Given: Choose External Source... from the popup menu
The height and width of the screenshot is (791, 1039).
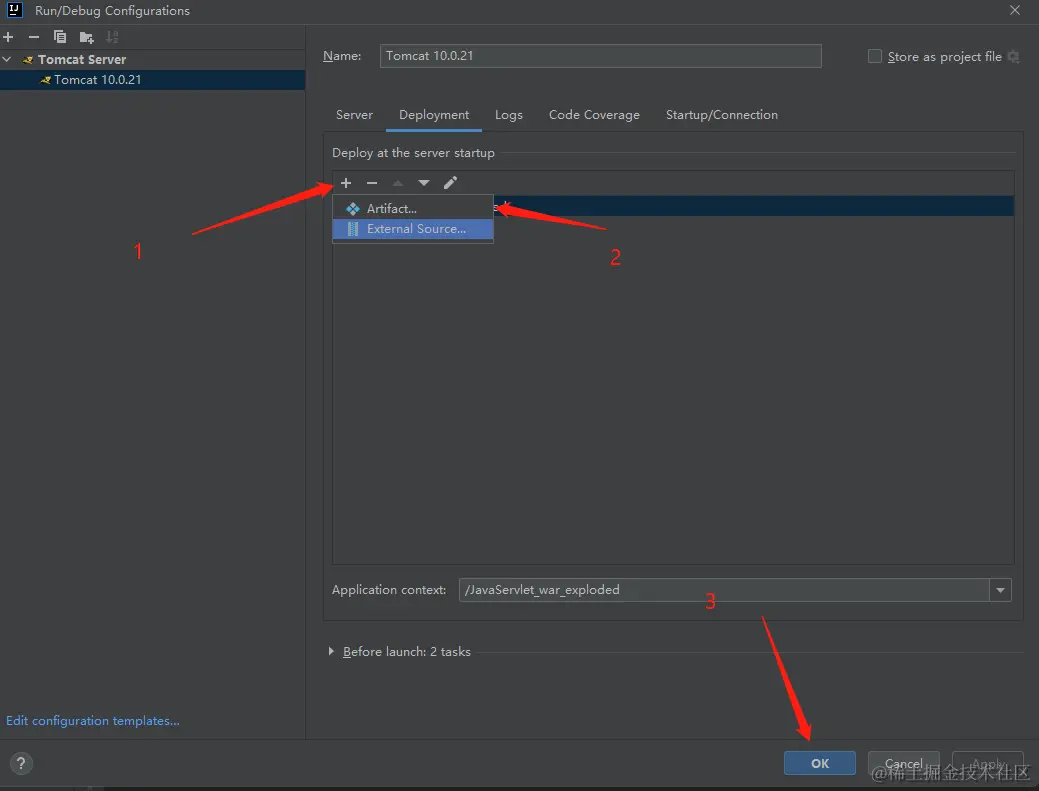Looking at the screenshot, I should (413, 229).
